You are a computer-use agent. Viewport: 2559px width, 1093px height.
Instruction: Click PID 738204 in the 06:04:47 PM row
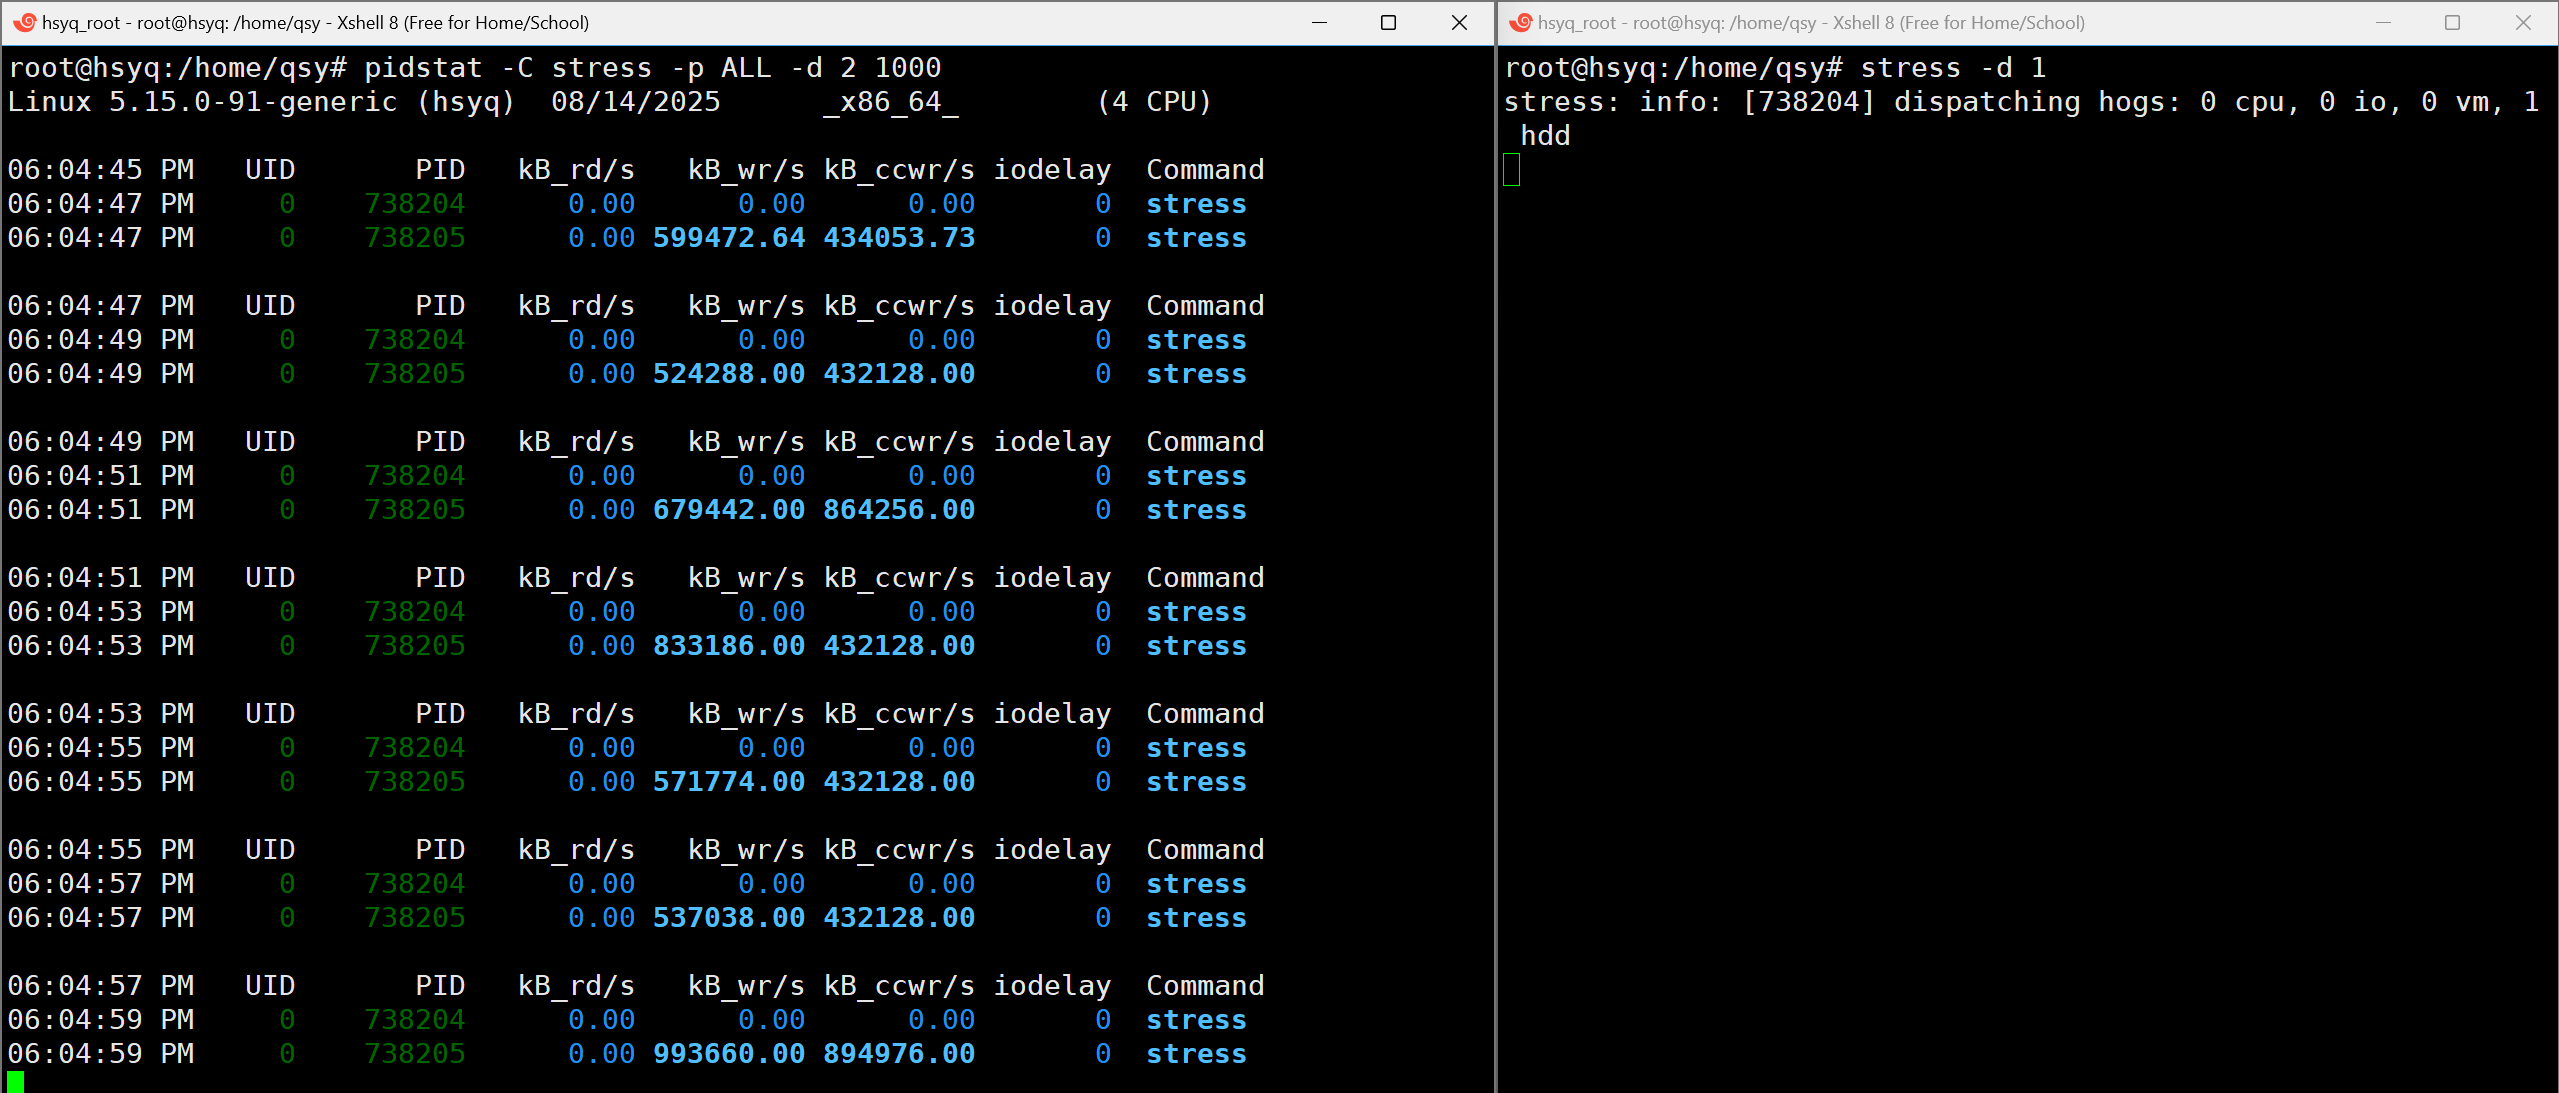tap(415, 204)
